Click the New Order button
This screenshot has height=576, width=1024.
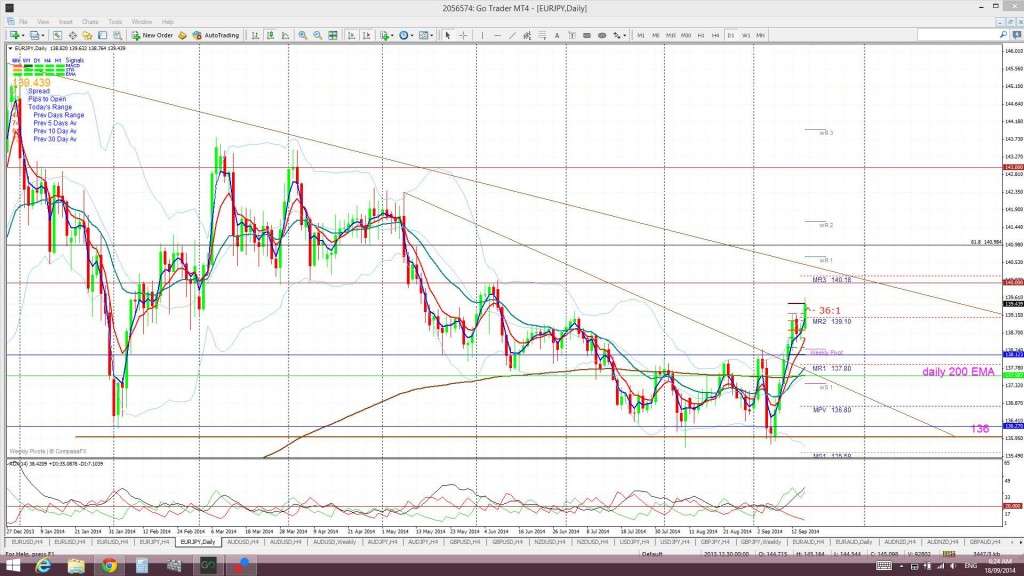pos(152,35)
